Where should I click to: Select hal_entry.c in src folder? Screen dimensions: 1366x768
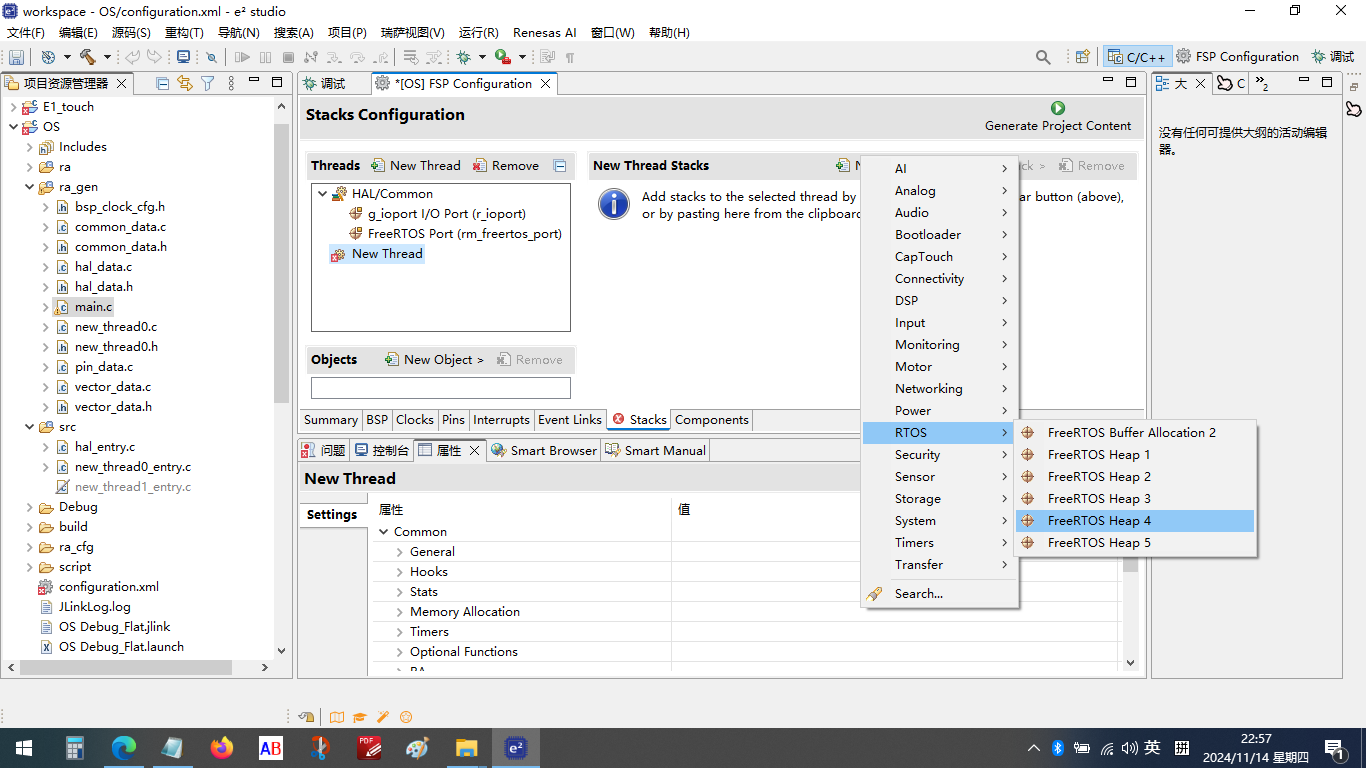click(104, 447)
